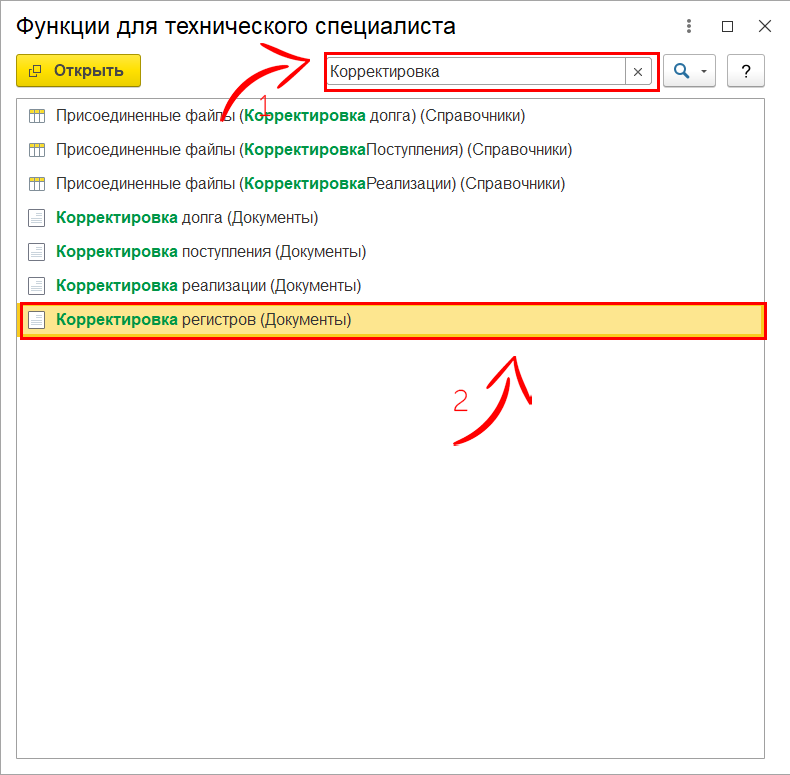
Task: Click the yellow Открыть button
Action: pos(78,71)
